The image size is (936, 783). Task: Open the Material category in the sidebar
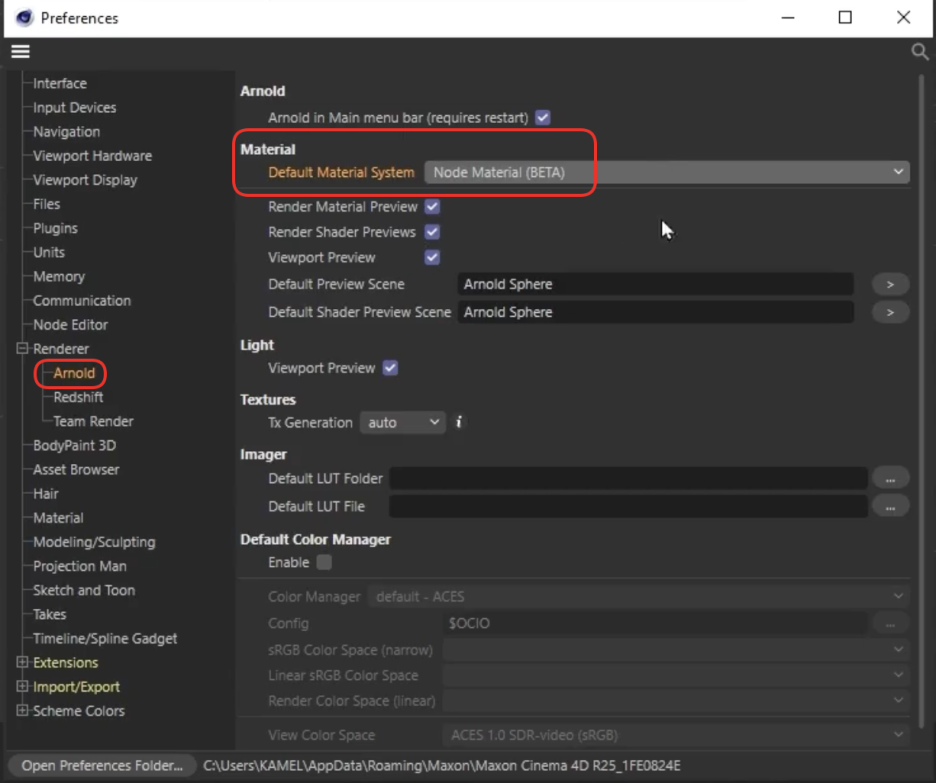pyautogui.click(x=58, y=518)
